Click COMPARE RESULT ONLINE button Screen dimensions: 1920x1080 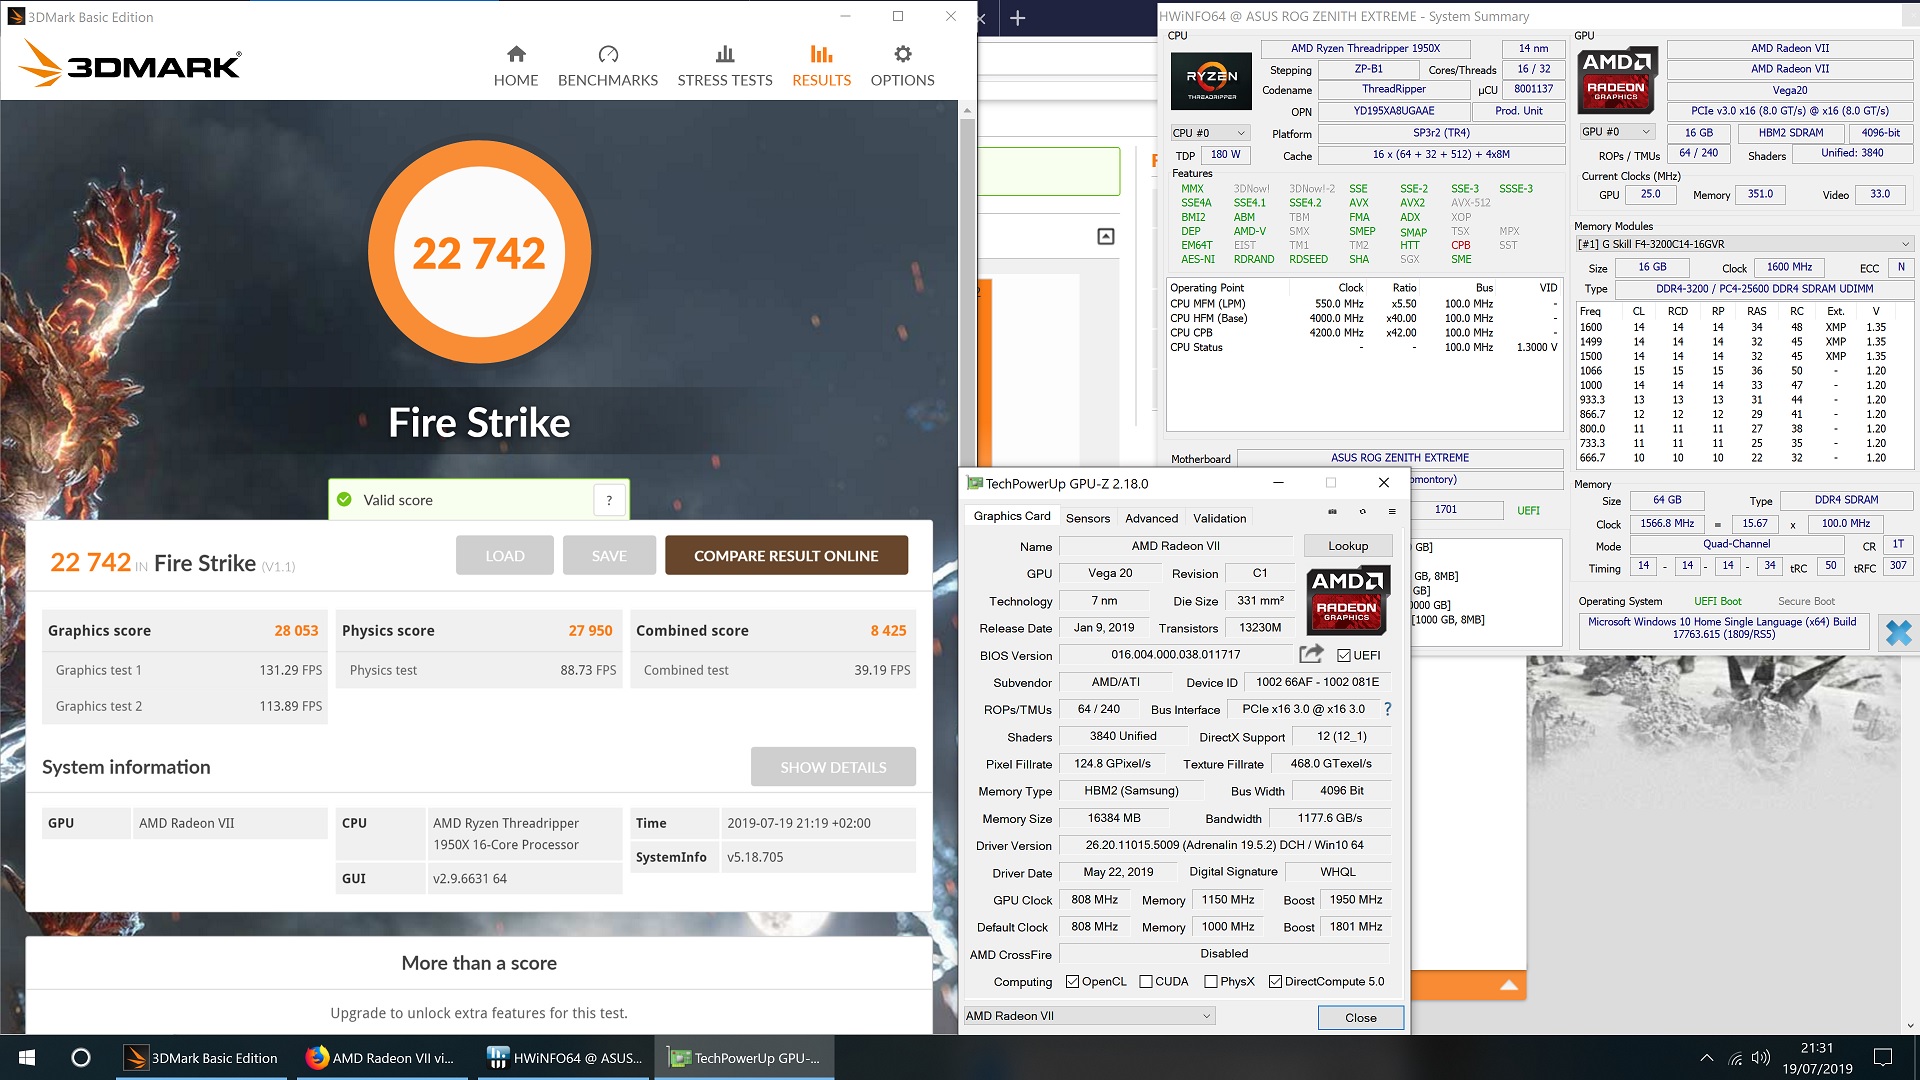[x=786, y=555]
